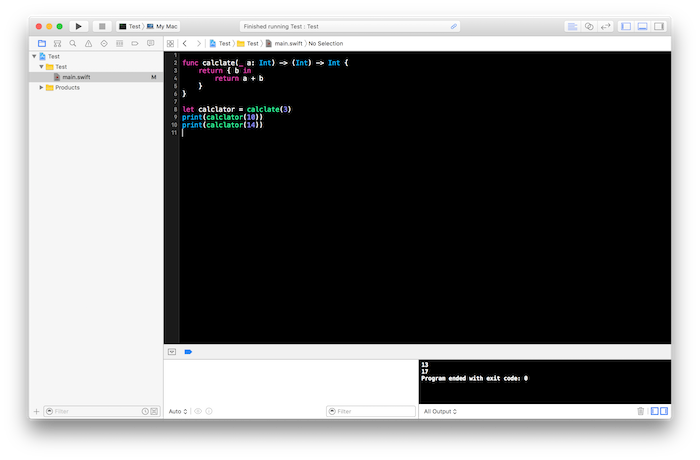Click Test project in the jump bar
This screenshot has width=700, height=460.
pos(220,43)
